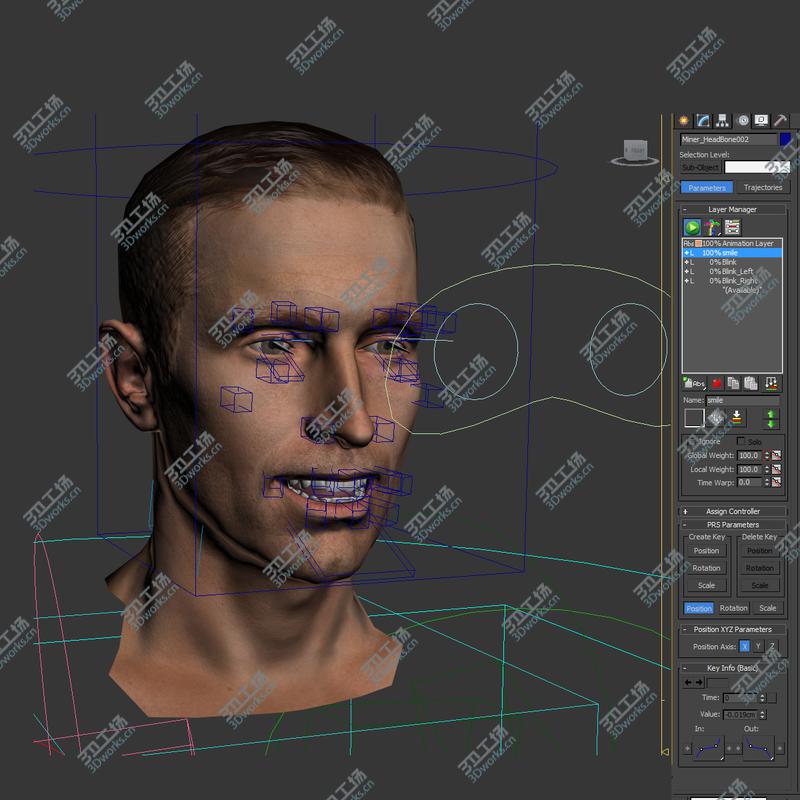Screen dimensions: 800x800
Task: Toggle the Ignore checkbox
Action: [691, 441]
